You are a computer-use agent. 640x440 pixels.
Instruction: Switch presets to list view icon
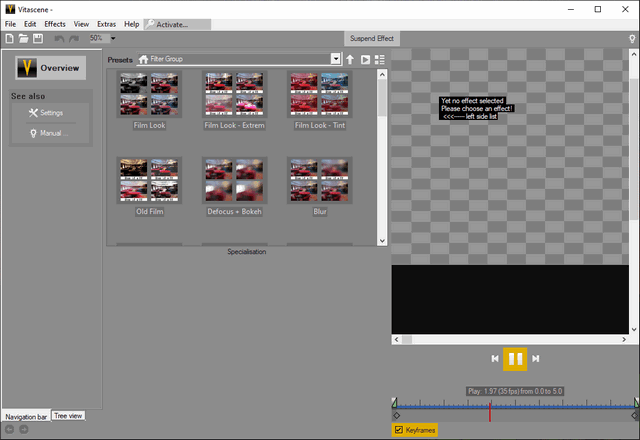(x=380, y=59)
